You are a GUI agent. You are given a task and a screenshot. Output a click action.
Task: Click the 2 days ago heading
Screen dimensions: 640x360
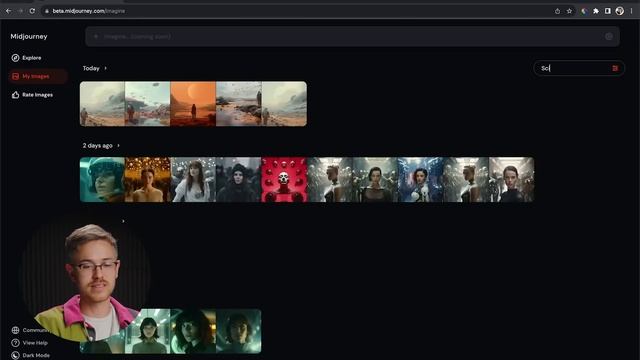[98, 145]
